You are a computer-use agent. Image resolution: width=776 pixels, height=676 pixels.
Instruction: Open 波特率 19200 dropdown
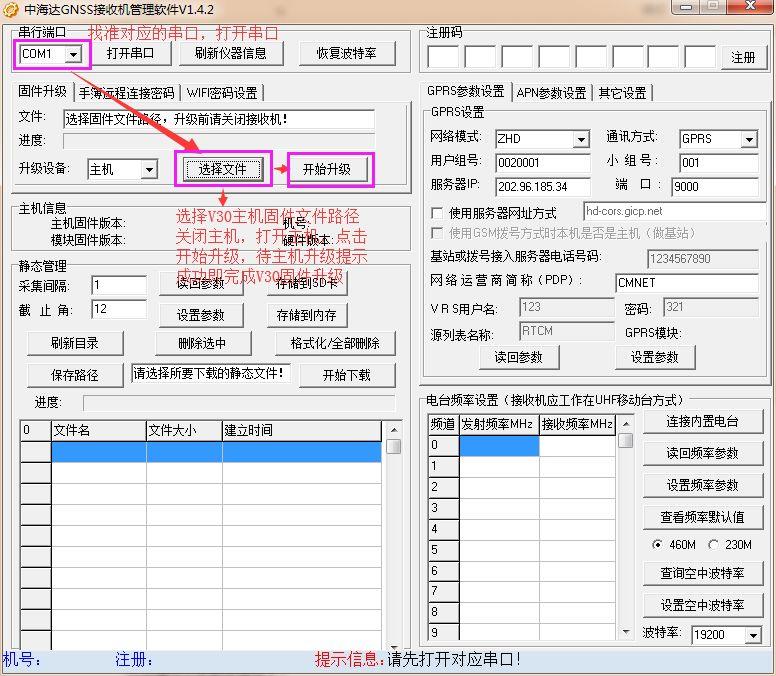point(753,635)
